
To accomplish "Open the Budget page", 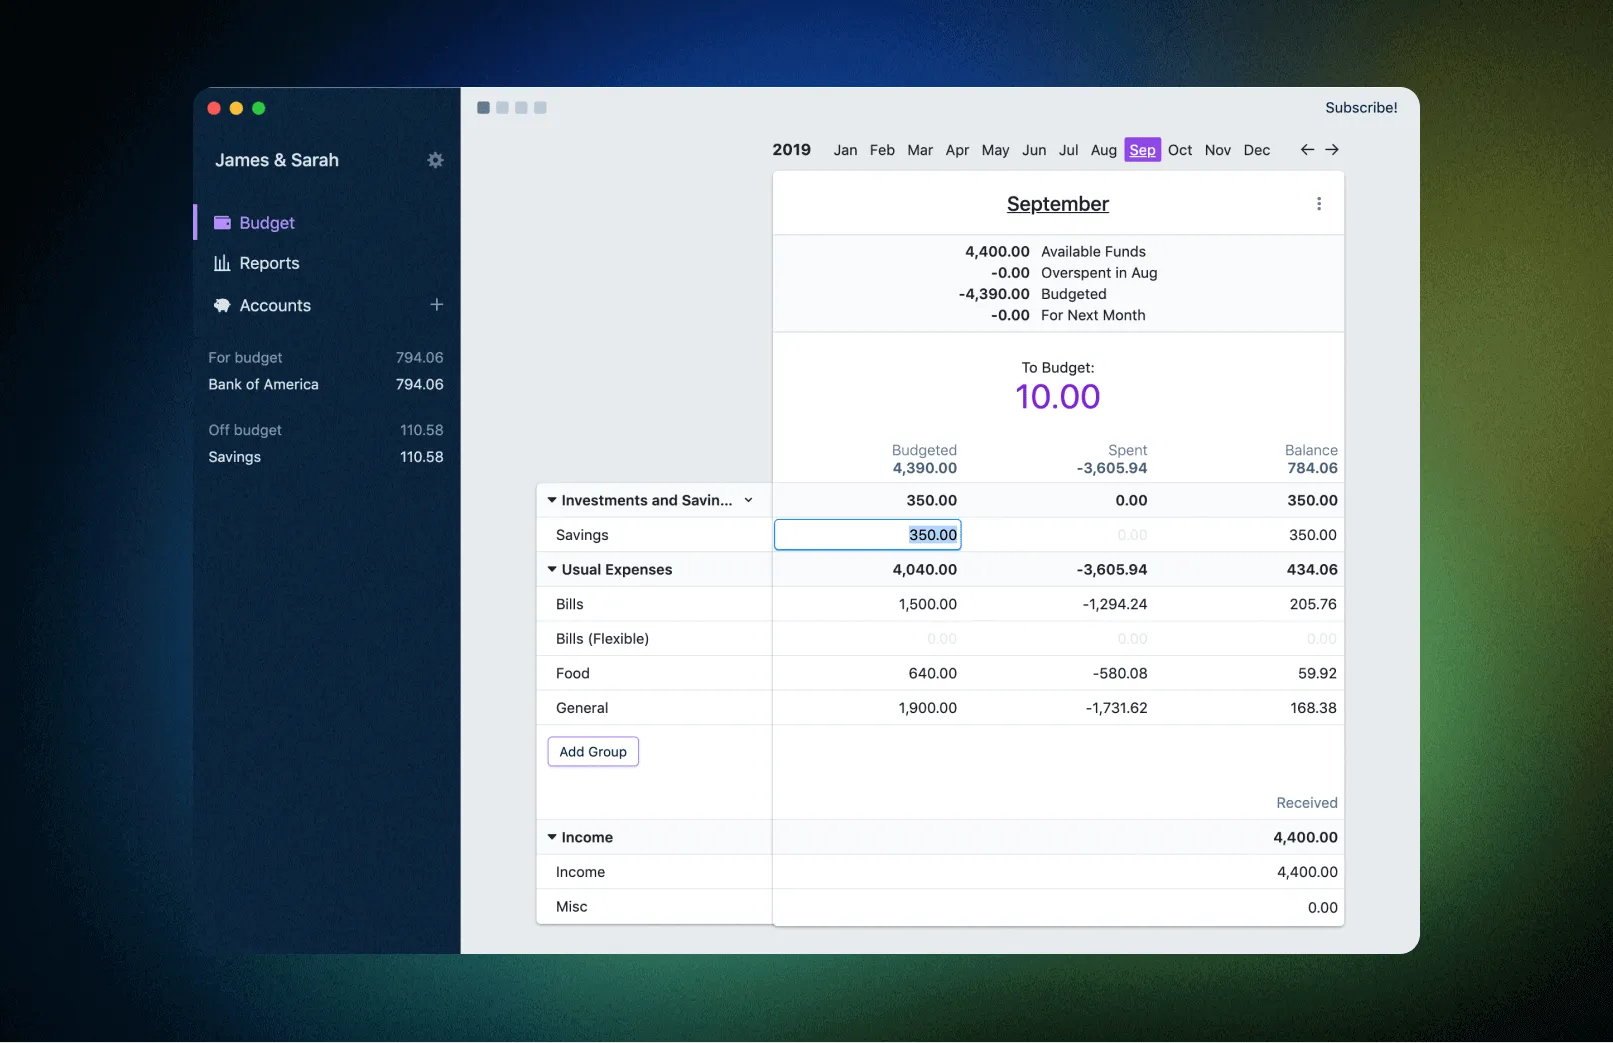I will point(267,223).
